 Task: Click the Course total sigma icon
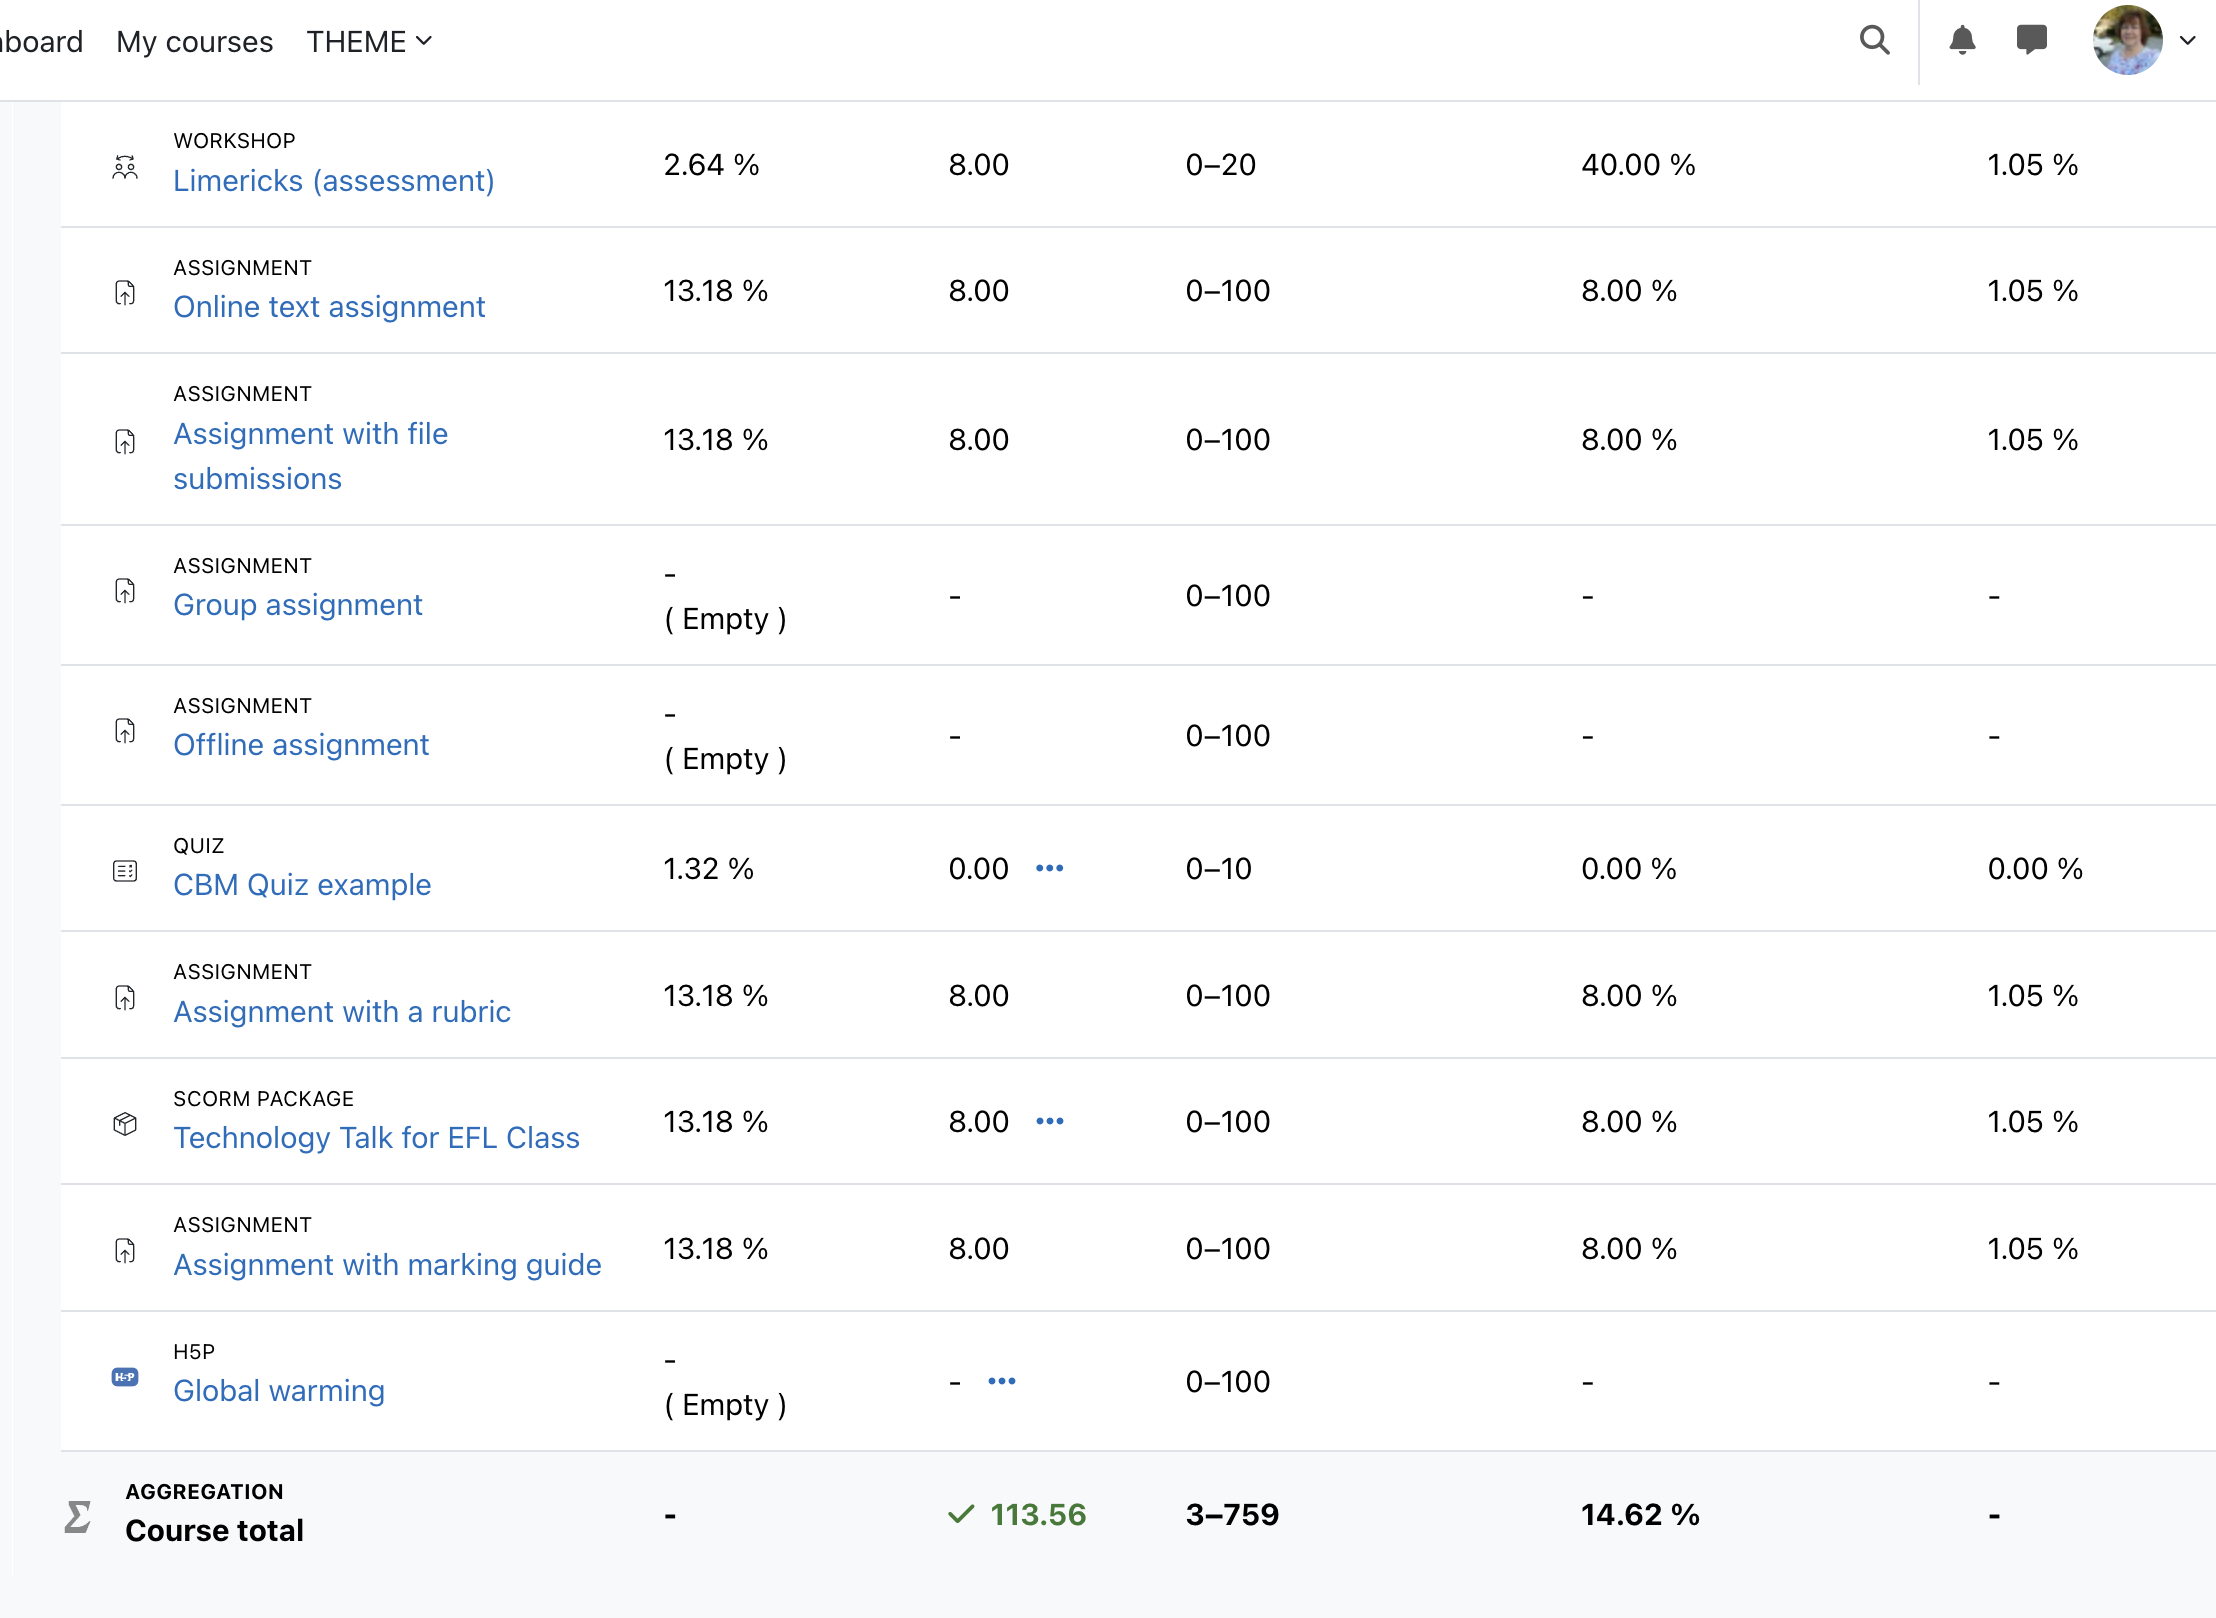78,1516
